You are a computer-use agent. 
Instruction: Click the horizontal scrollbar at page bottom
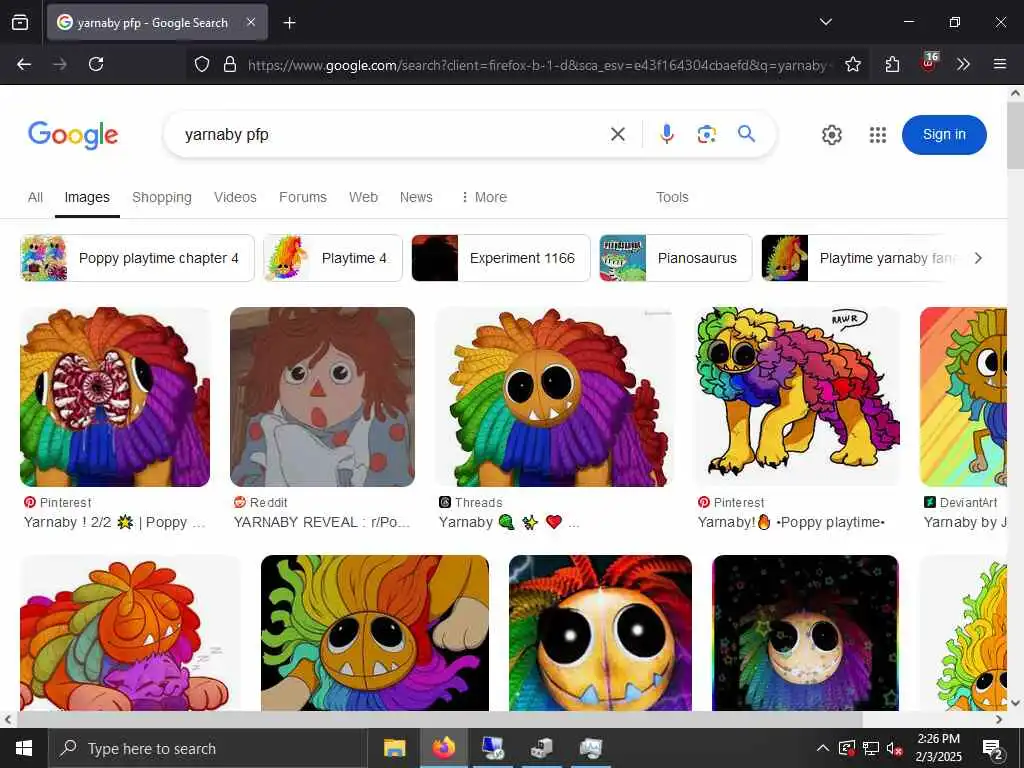[439, 719]
